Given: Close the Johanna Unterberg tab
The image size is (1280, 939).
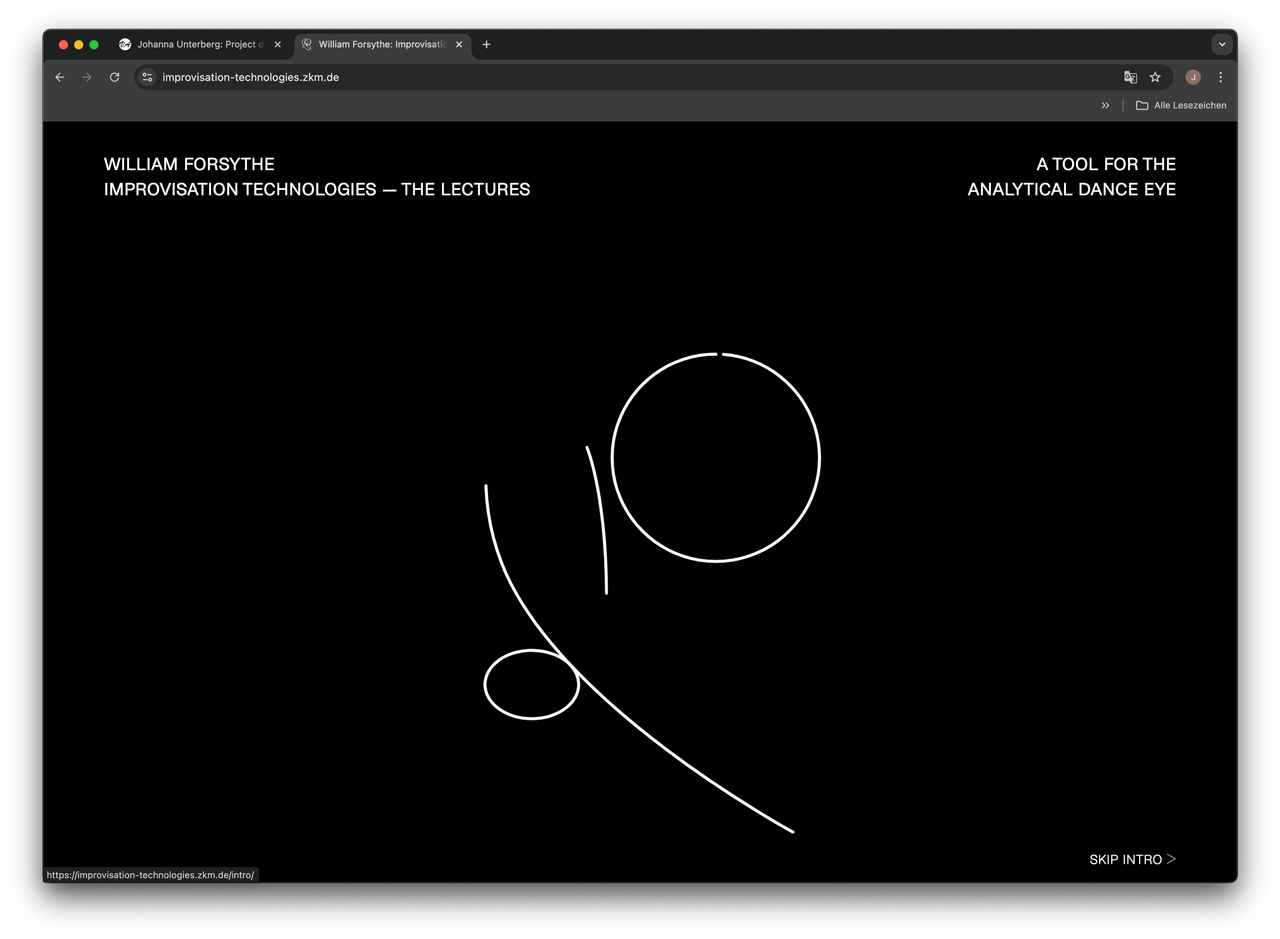Looking at the screenshot, I should pos(276,44).
